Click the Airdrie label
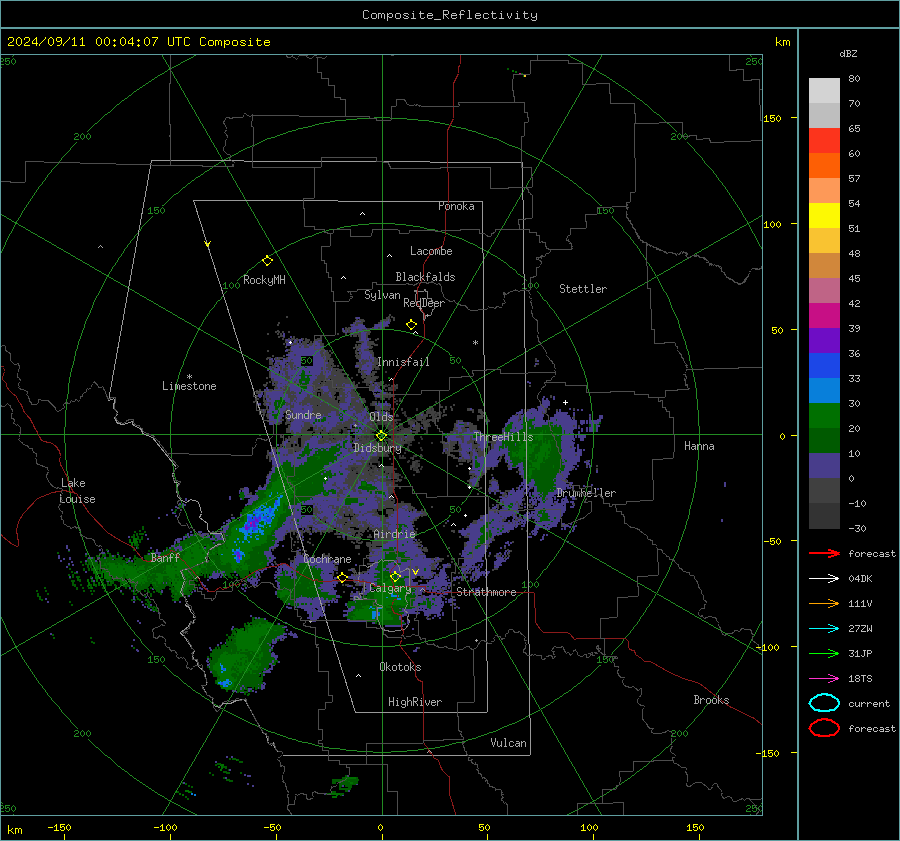This screenshot has width=900, height=841. [394, 534]
